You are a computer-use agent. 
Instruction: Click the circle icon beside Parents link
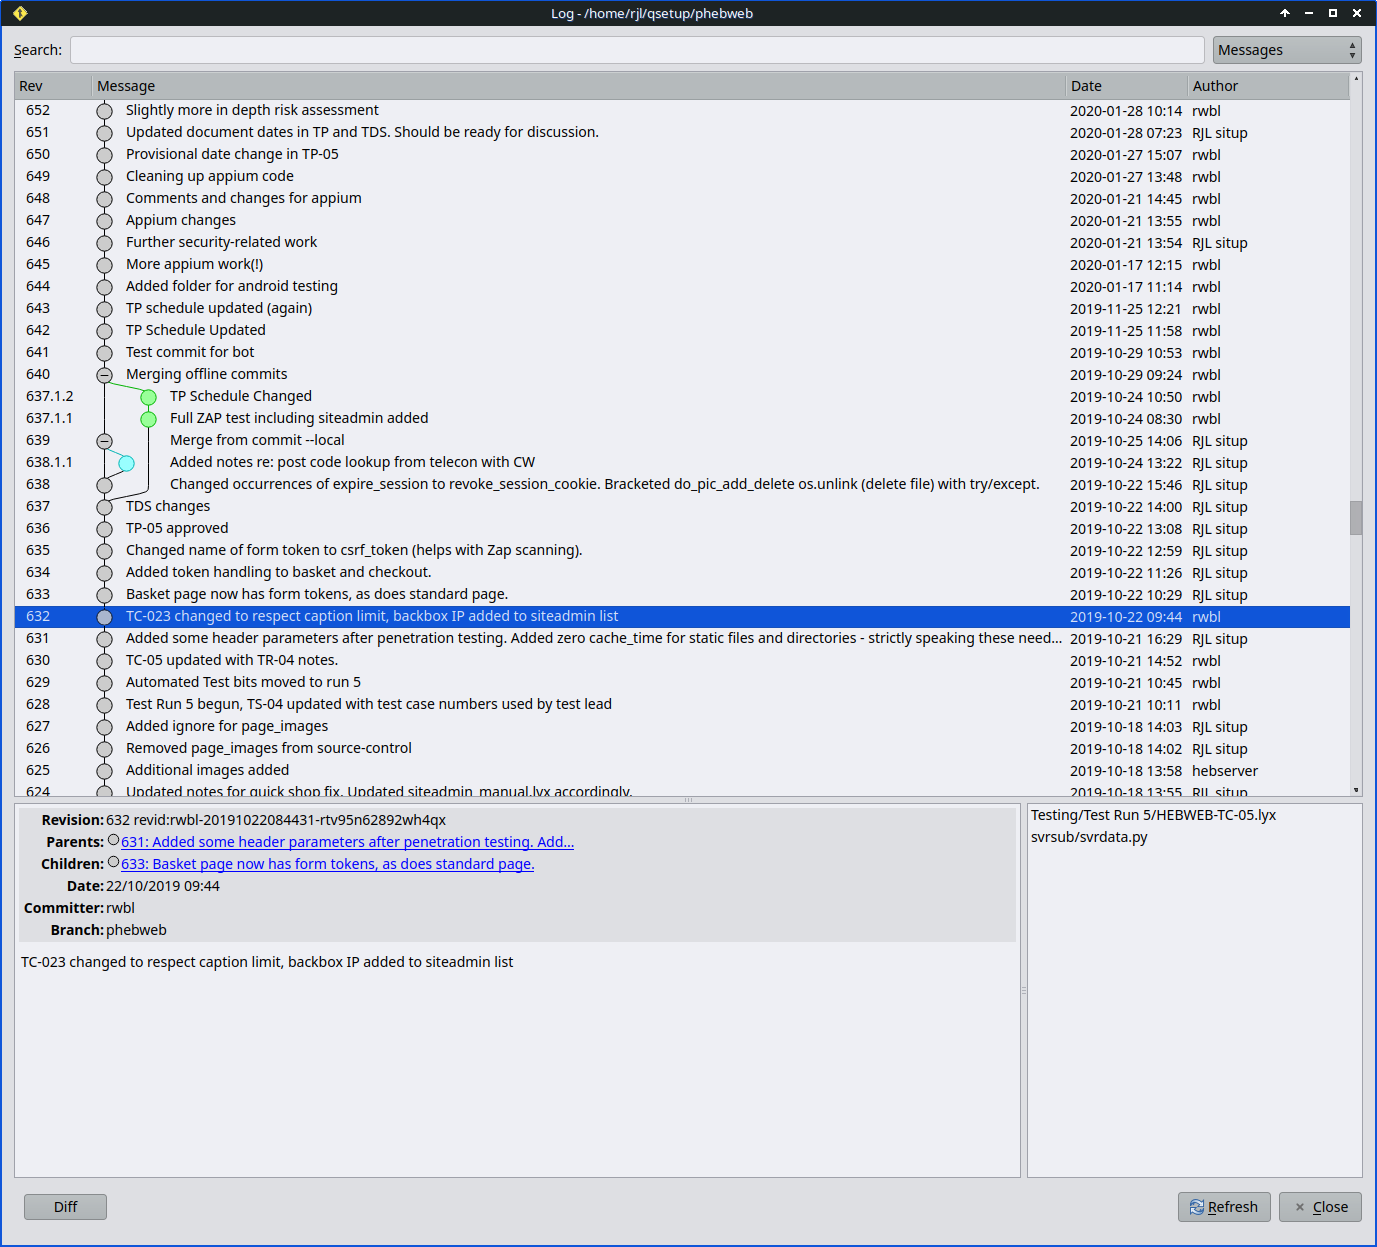click(113, 841)
